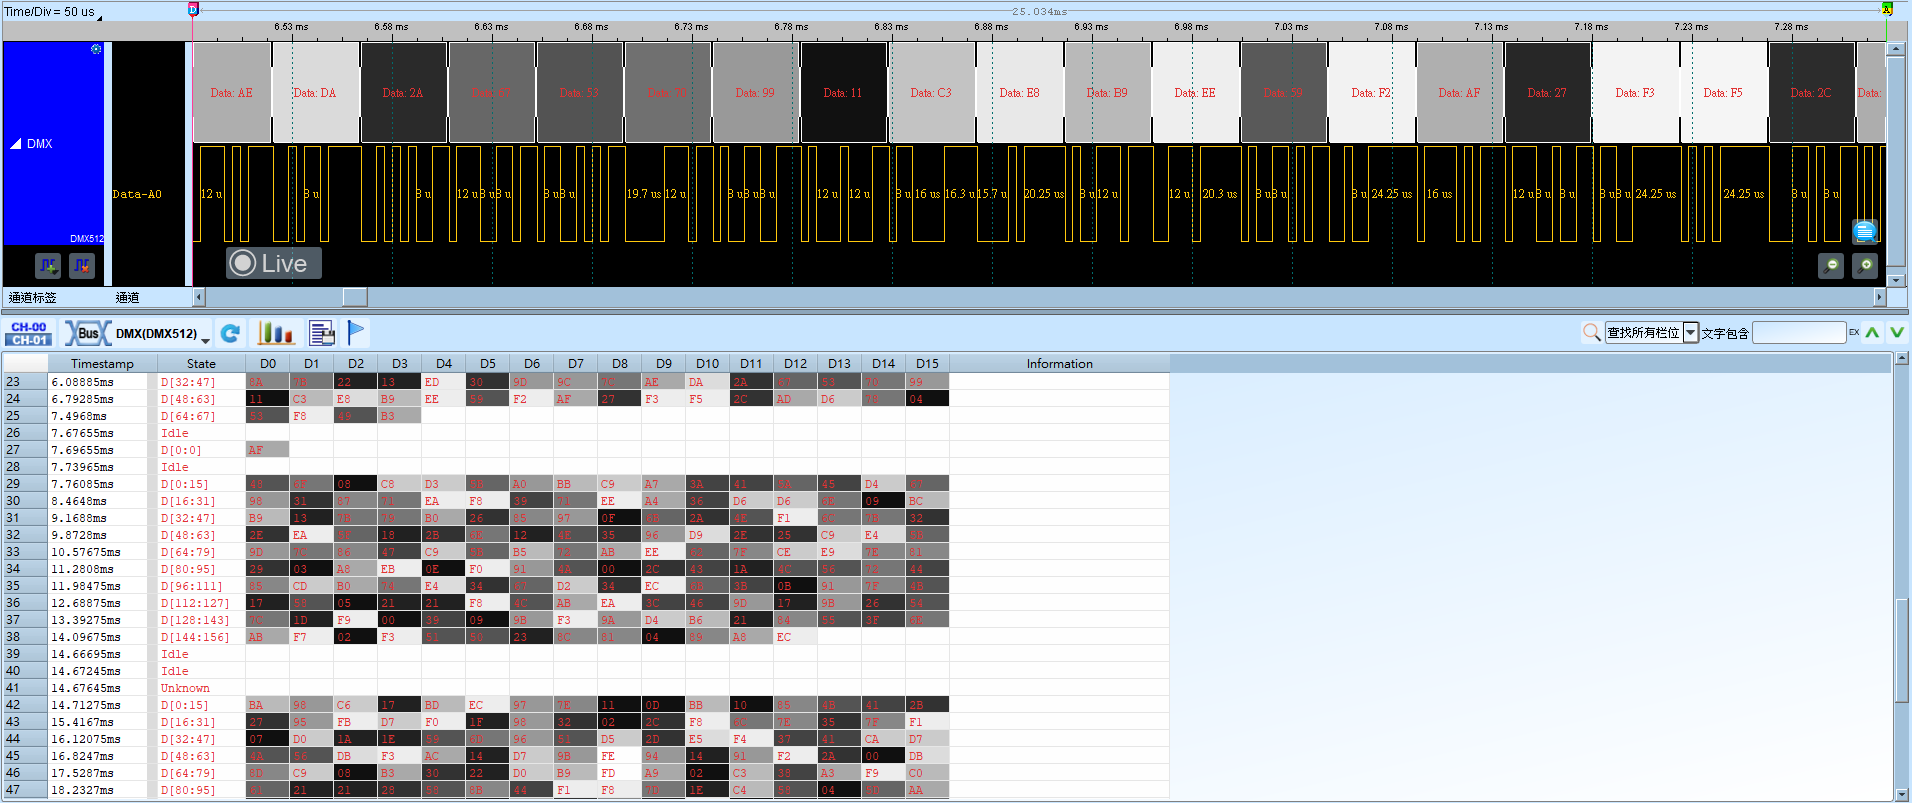Click the D cursor marker on timeline
Viewport: 1912px width, 803px height.
tap(193, 9)
